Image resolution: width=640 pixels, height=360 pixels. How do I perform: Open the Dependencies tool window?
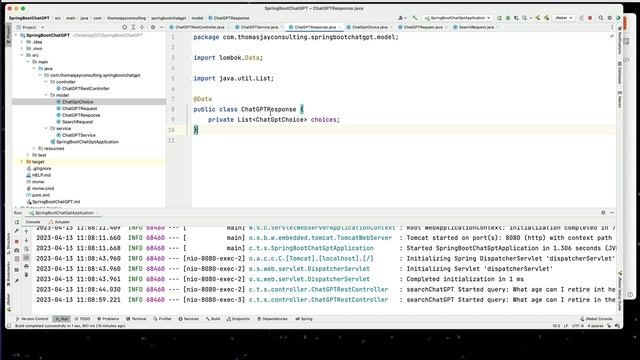[273, 319]
